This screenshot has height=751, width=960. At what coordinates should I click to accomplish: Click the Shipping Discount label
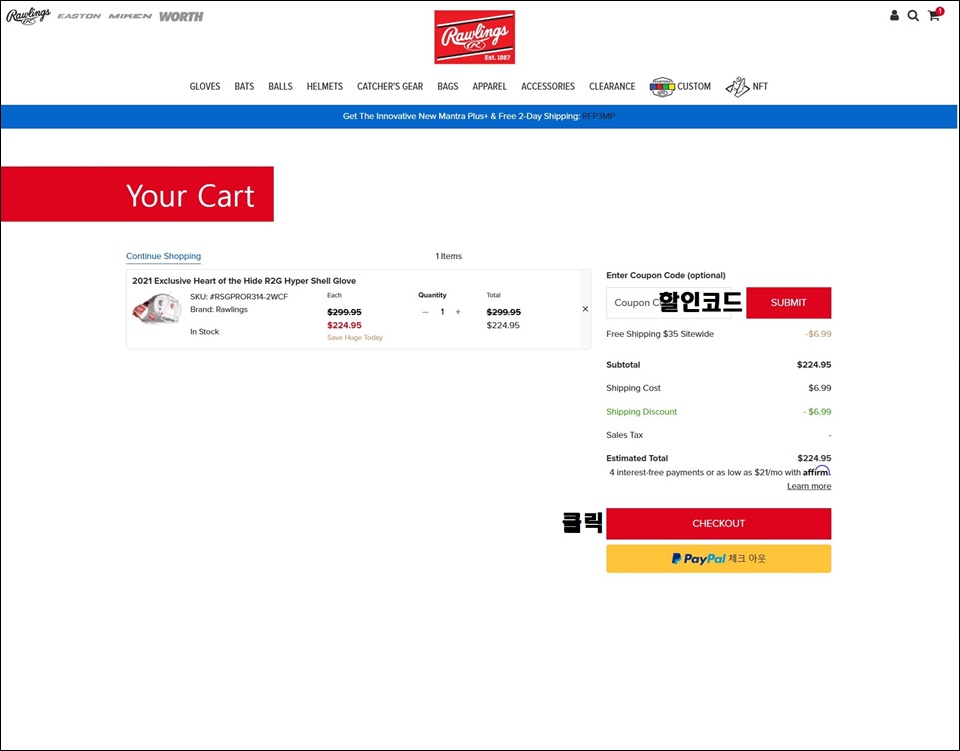coord(642,412)
